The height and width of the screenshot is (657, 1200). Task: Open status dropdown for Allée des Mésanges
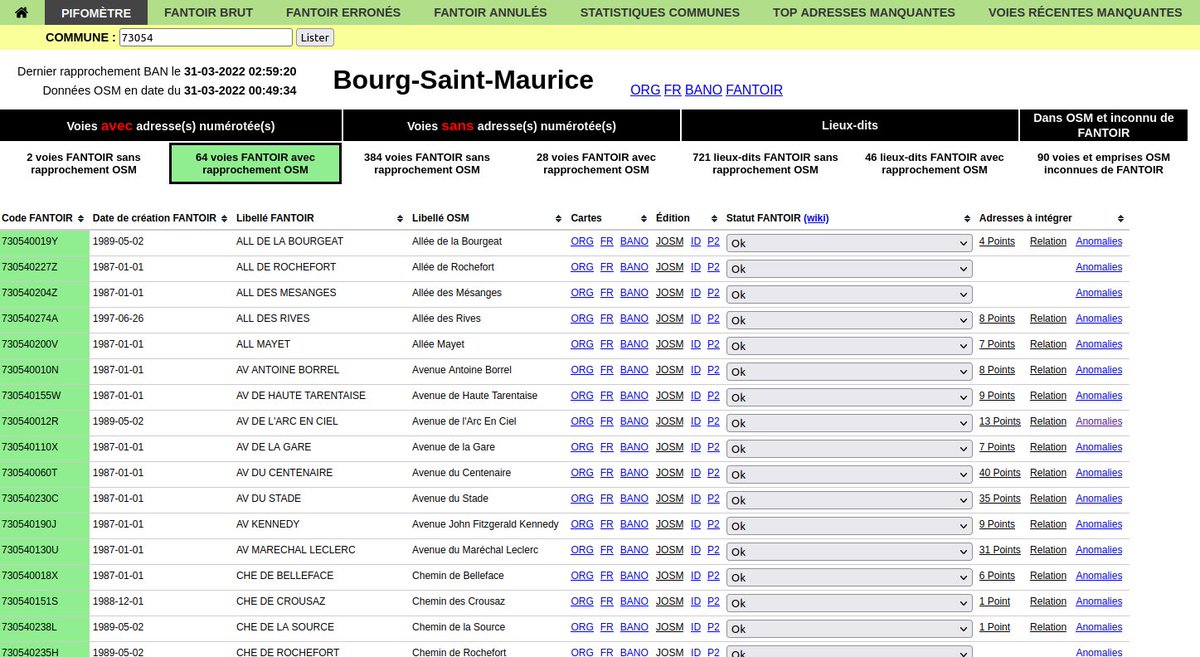(x=849, y=295)
